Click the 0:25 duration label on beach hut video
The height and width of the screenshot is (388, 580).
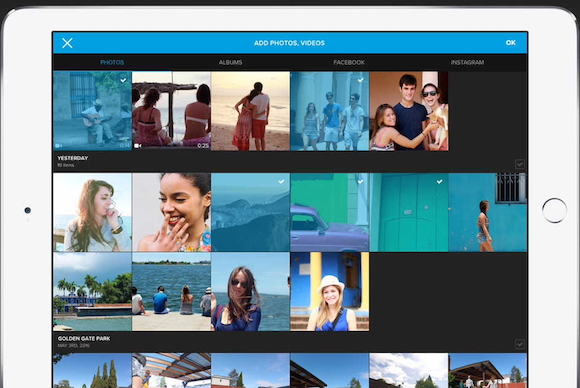point(203,146)
